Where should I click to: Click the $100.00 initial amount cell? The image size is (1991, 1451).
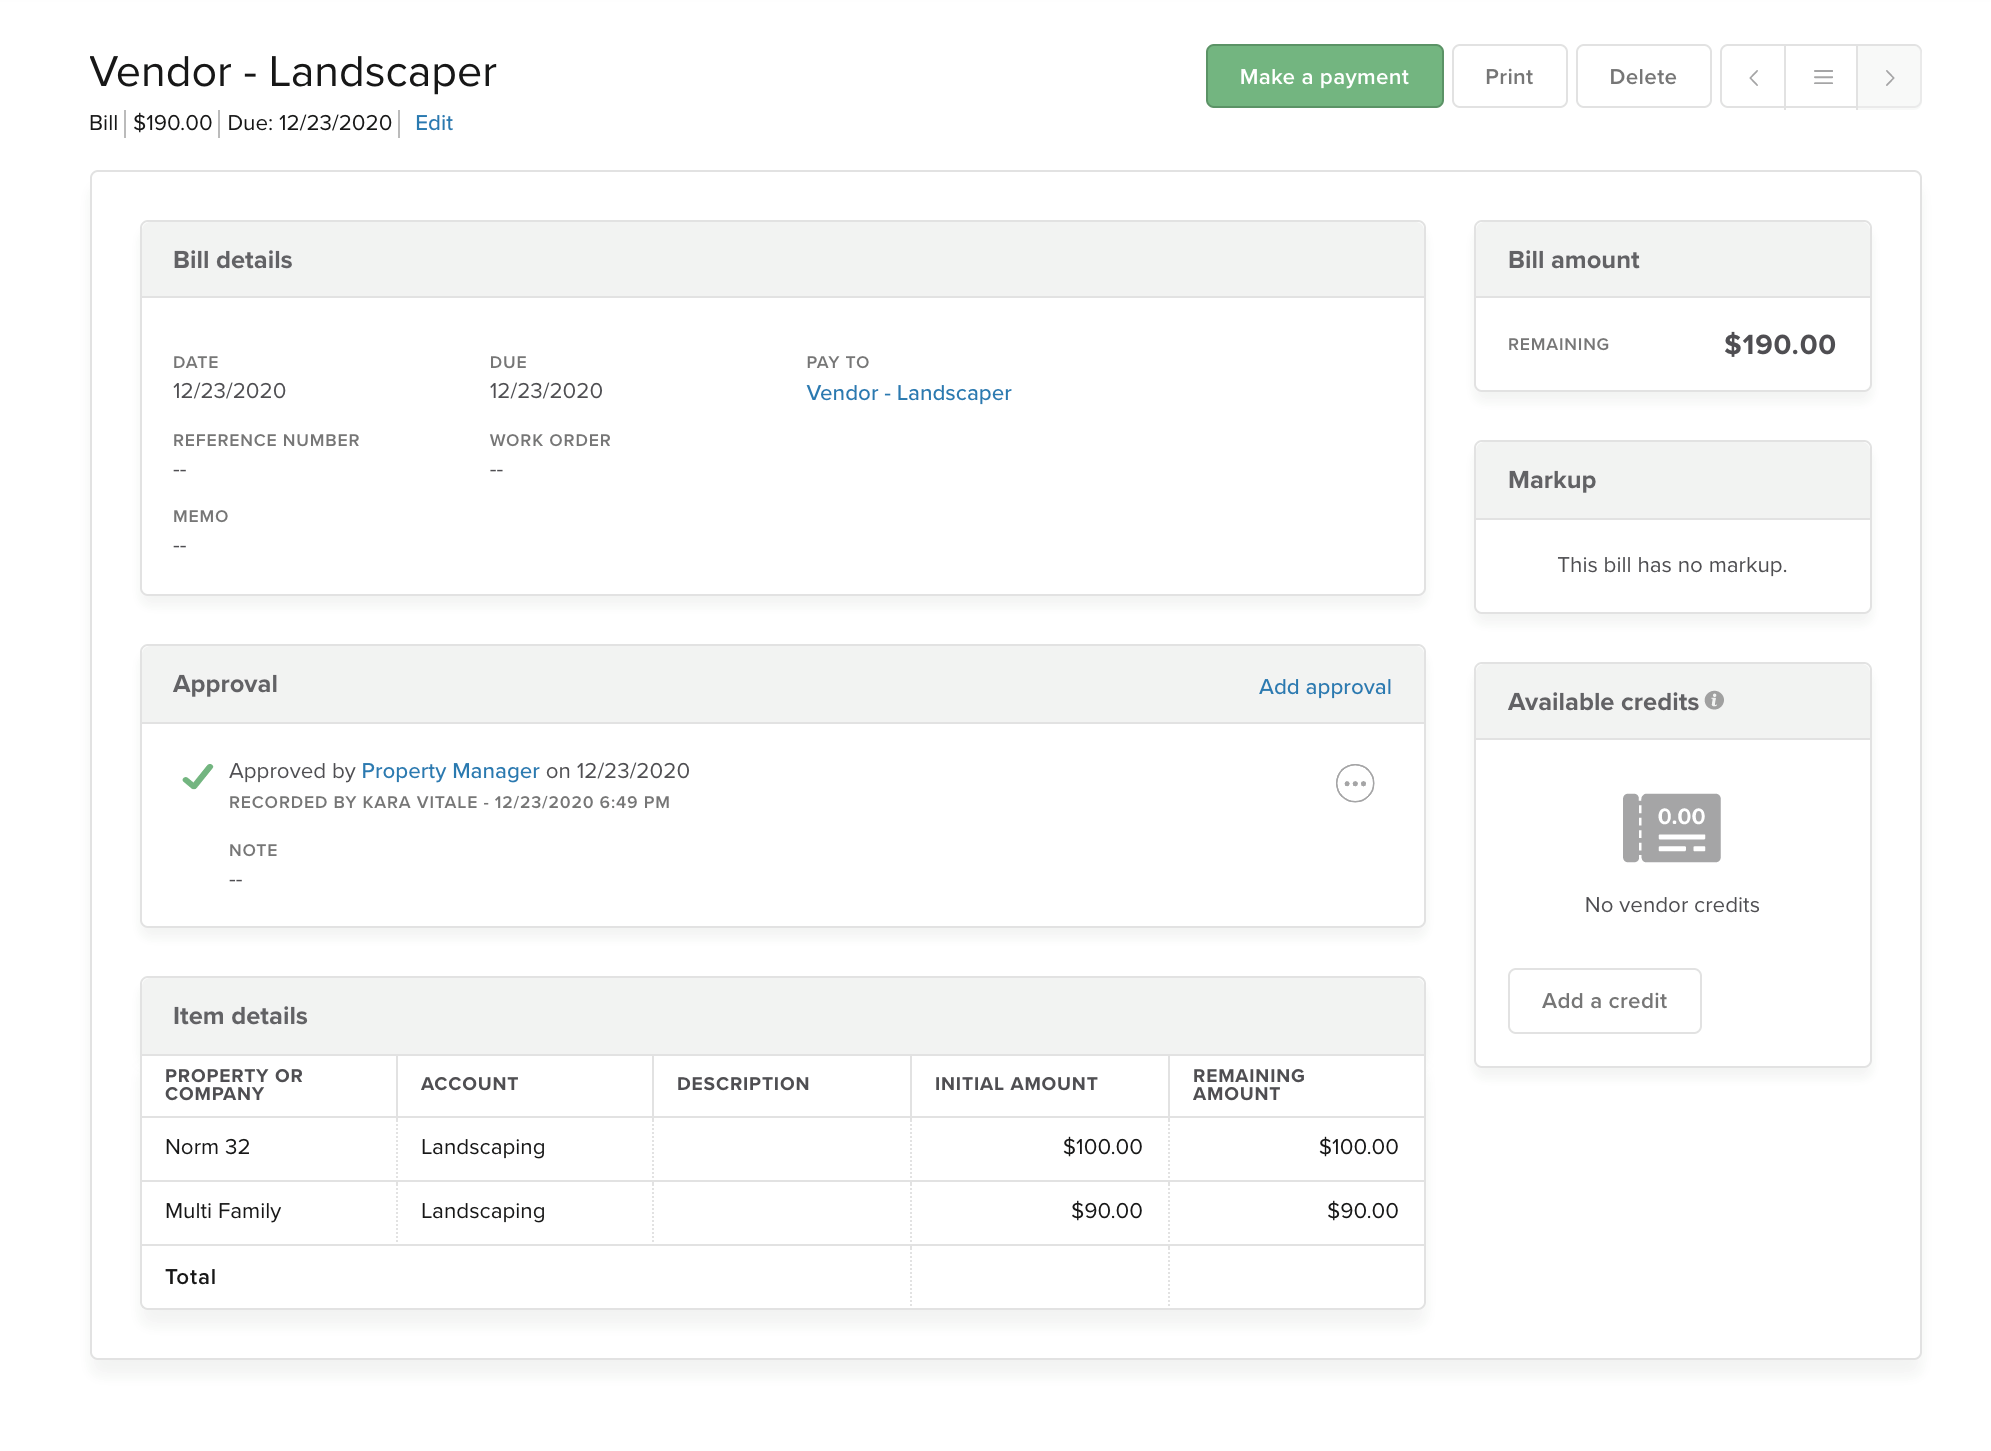coord(1039,1147)
